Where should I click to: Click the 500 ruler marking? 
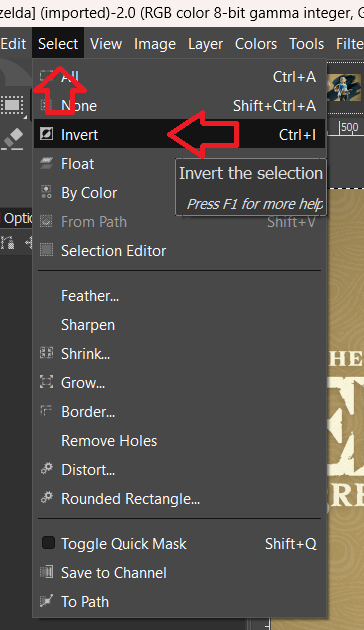[349, 128]
